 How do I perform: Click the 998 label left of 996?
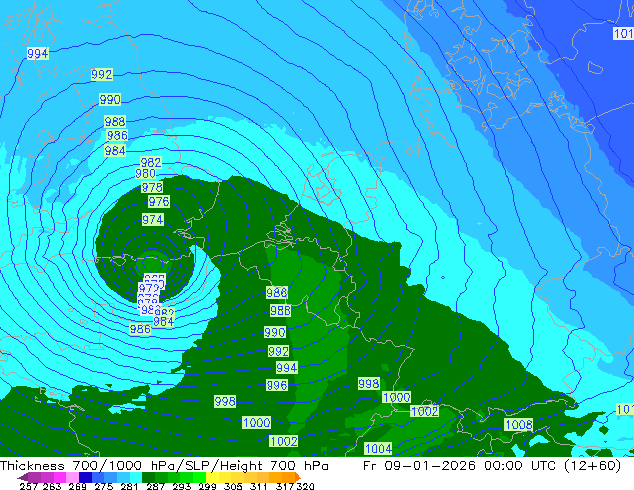pos(225,401)
